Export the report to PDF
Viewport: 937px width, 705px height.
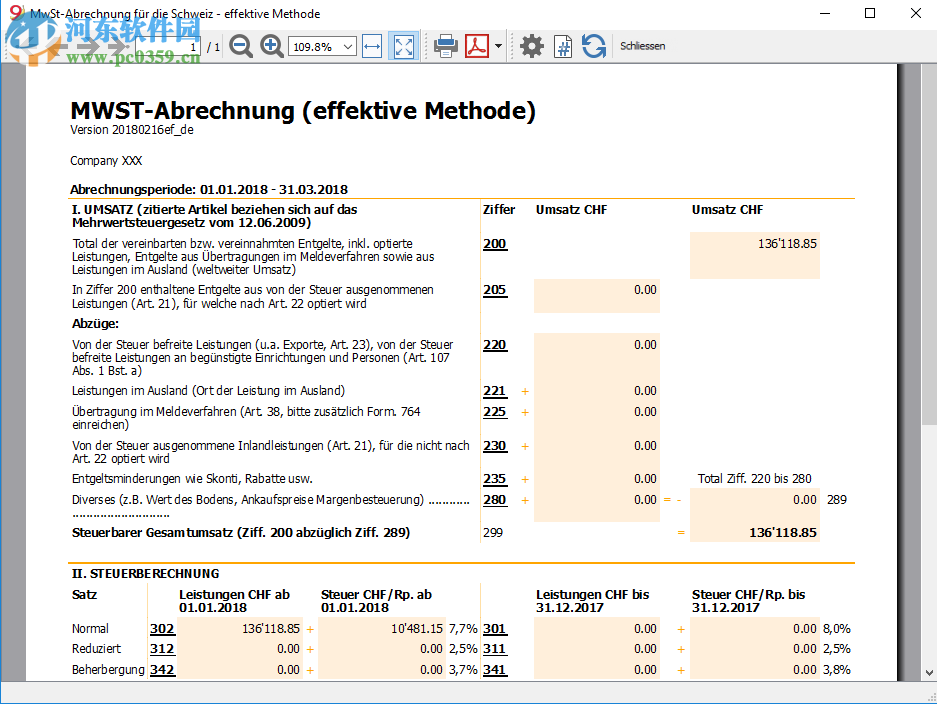477,46
